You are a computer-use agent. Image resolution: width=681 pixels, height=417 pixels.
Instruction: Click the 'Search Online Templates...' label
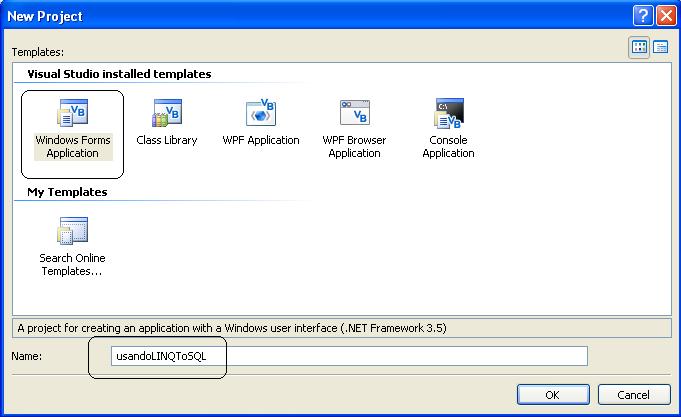[73, 265]
